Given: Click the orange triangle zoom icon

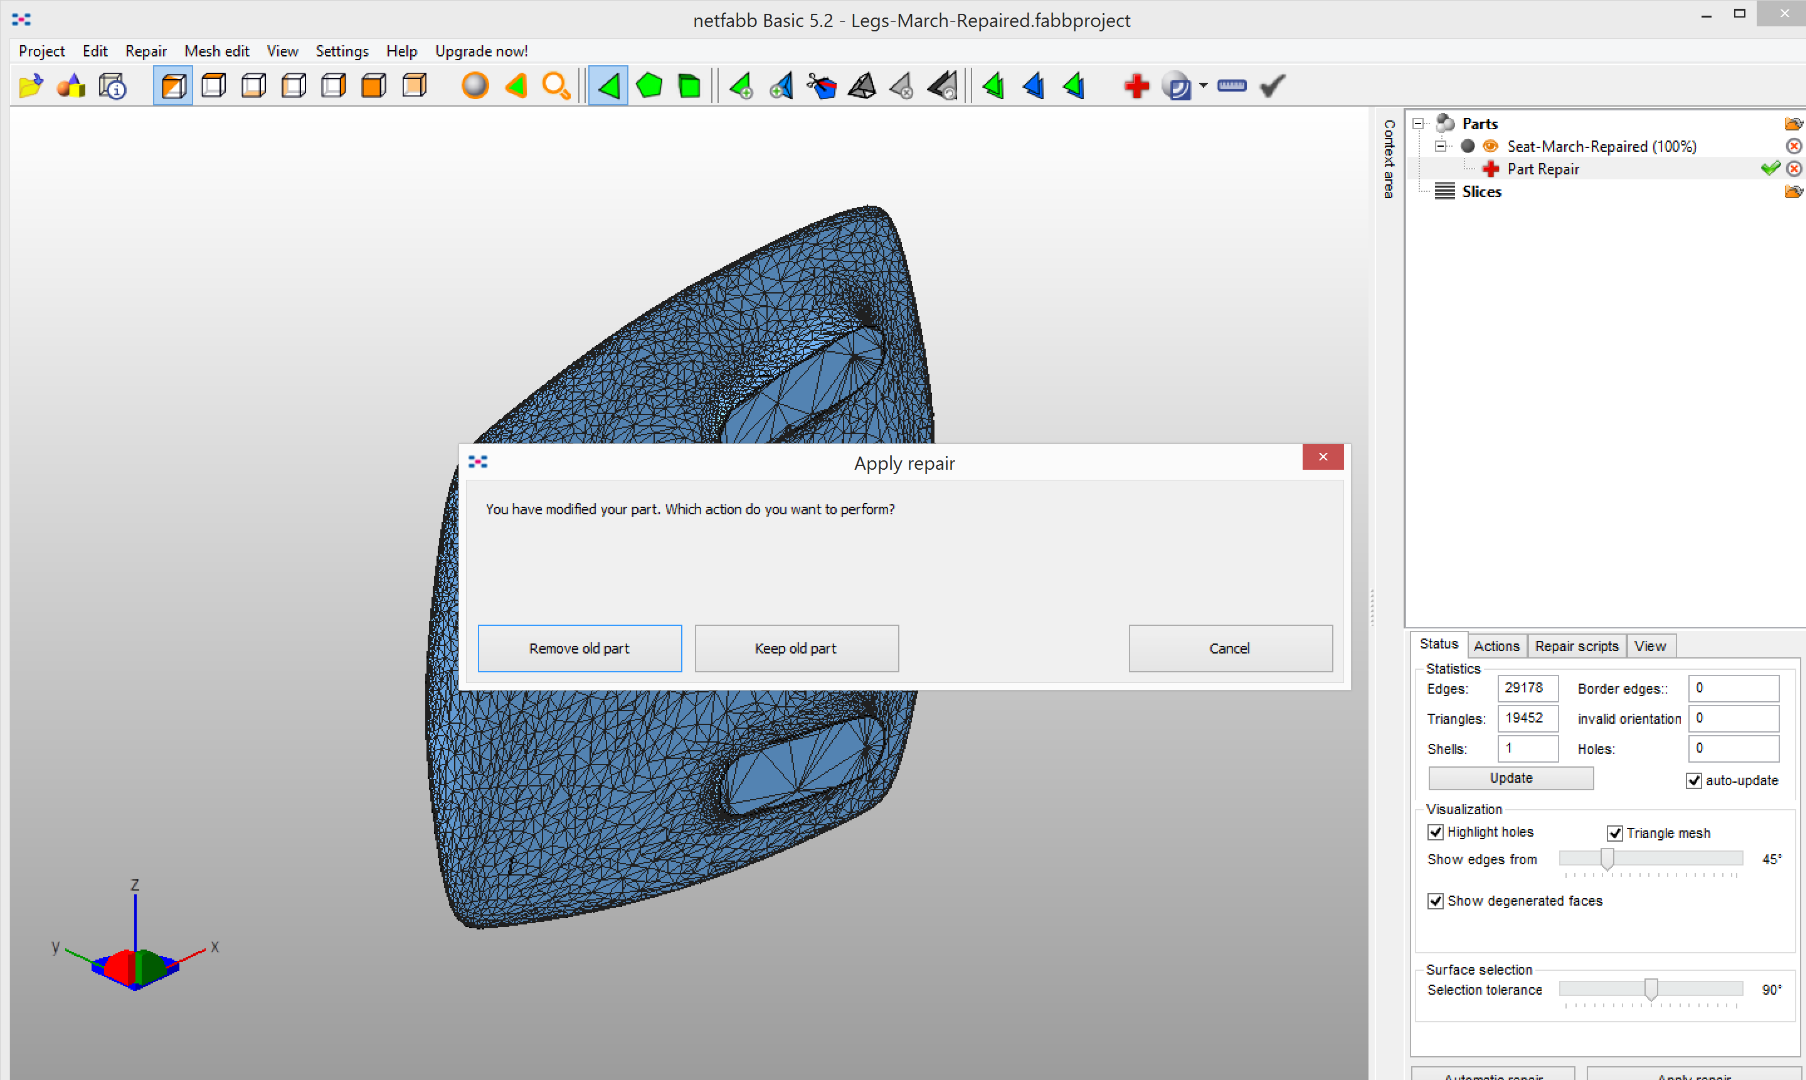Looking at the screenshot, I should pyautogui.click(x=516, y=86).
